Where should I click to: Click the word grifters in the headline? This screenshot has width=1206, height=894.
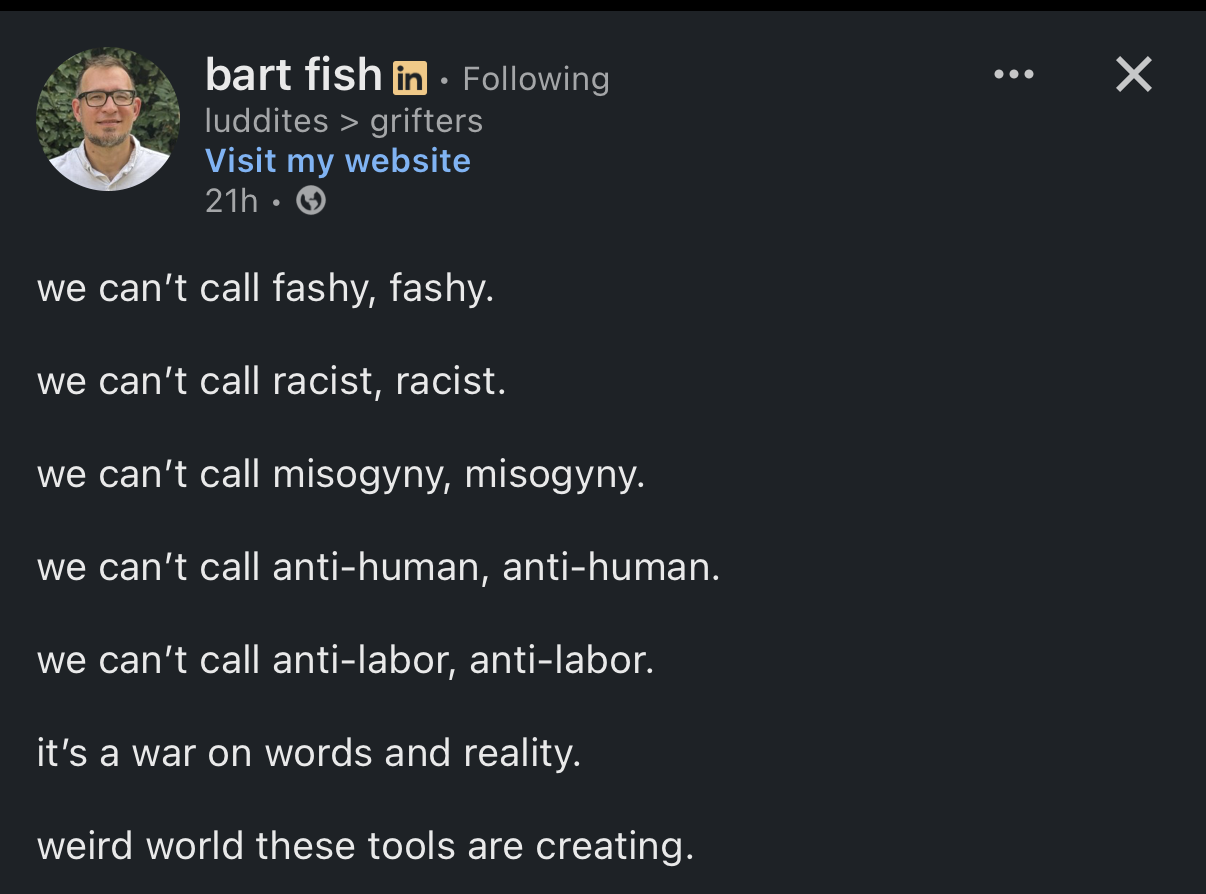[426, 121]
